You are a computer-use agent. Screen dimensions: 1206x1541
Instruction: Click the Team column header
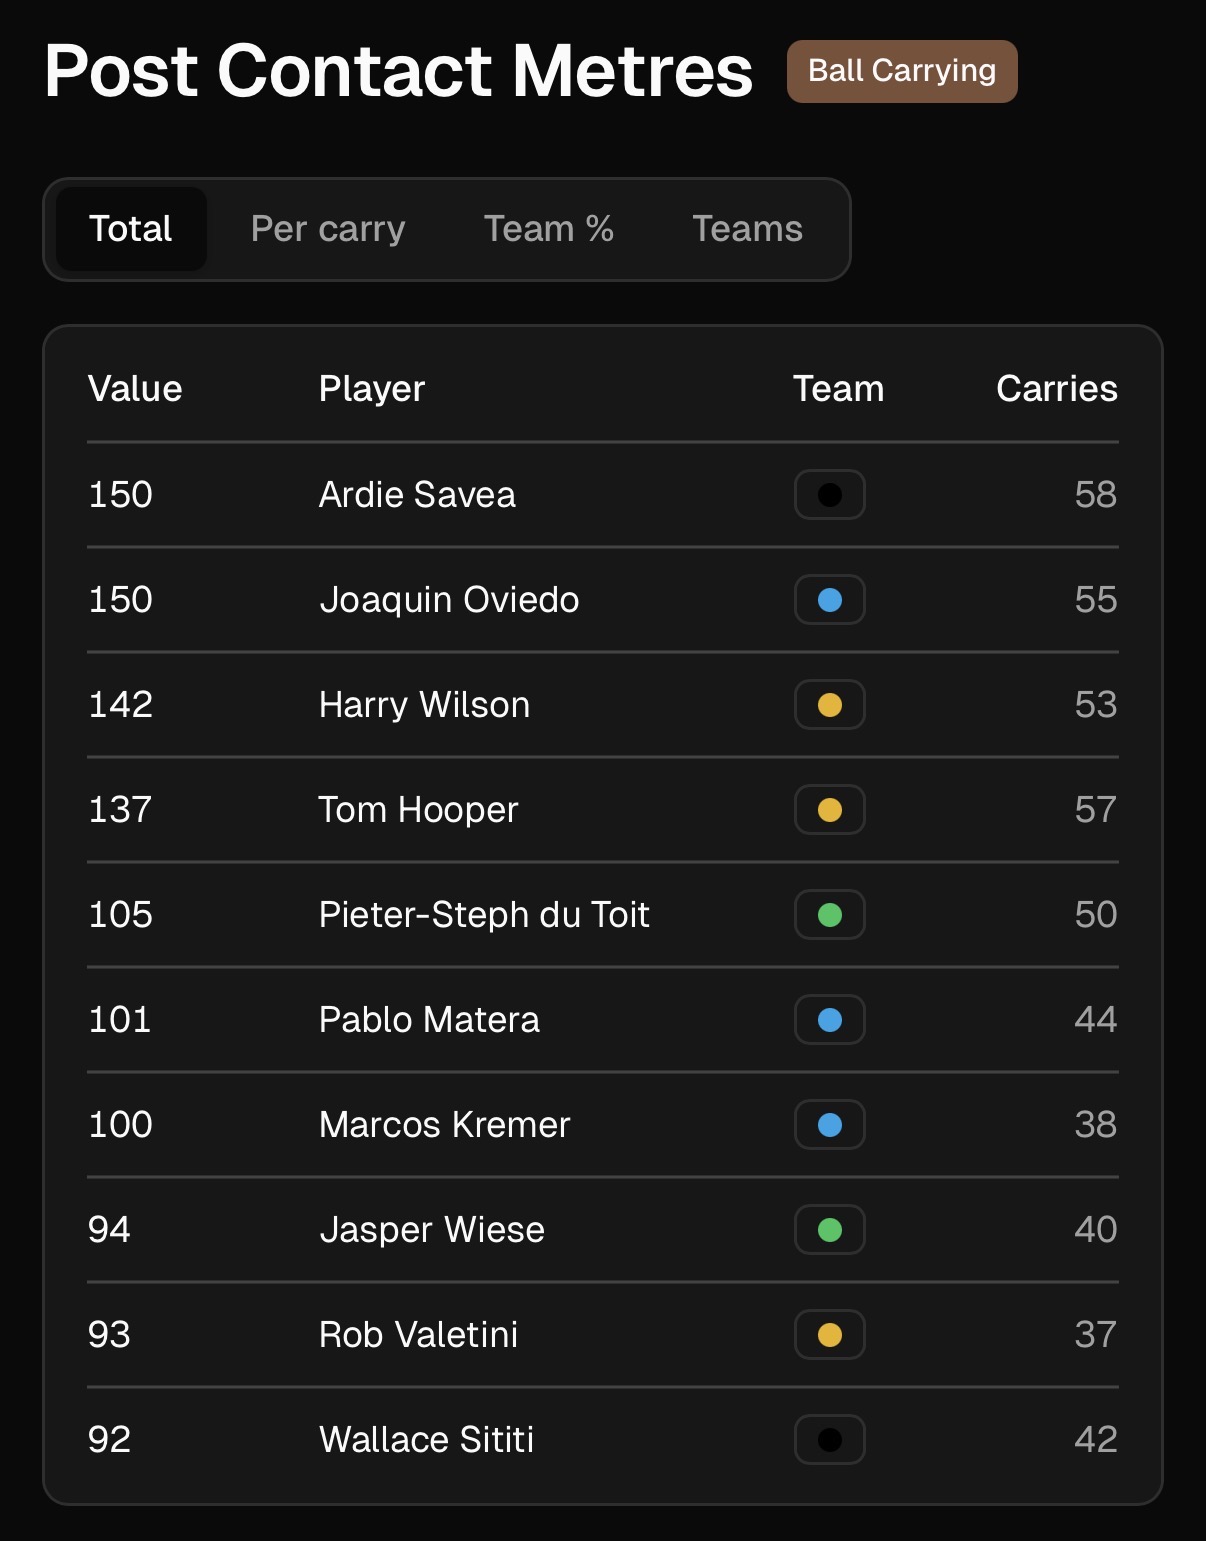click(x=838, y=389)
